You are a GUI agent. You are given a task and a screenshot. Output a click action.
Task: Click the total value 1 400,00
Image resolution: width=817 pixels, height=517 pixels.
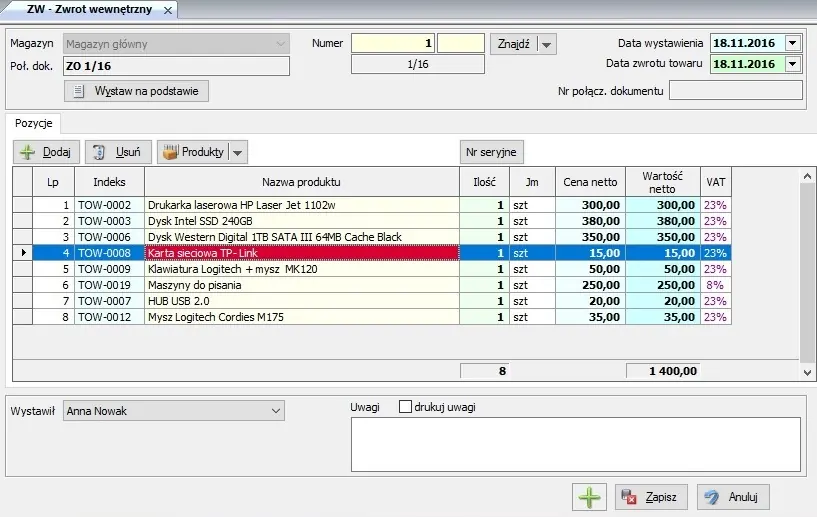click(x=663, y=371)
